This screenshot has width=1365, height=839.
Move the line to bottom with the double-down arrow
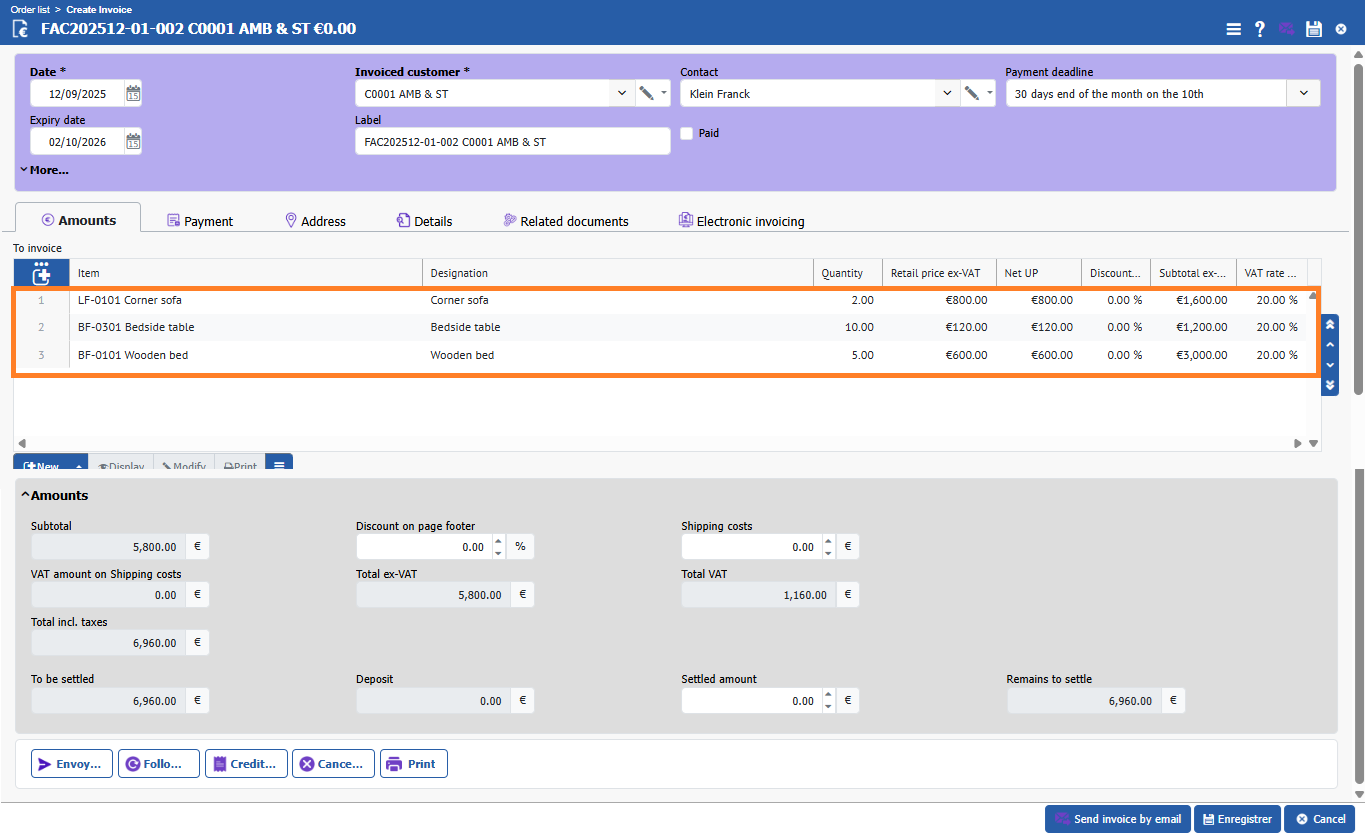(1329, 385)
